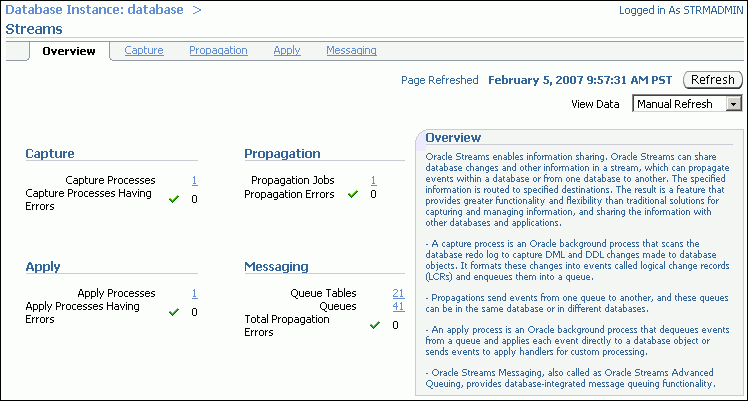Click the Propagation Errors label
The width and height of the screenshot is (748, 401).
pos(289,195)
